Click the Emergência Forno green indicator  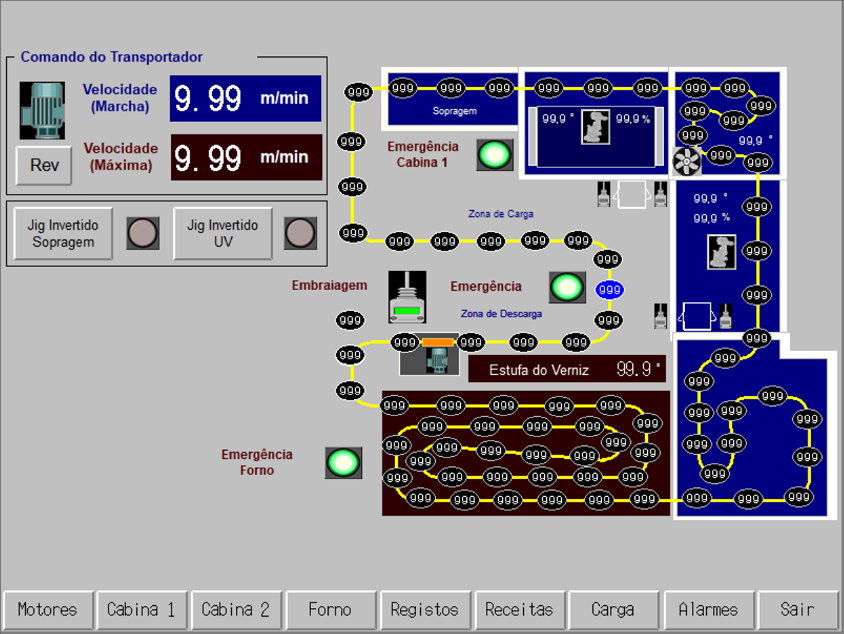coord(343,462)
